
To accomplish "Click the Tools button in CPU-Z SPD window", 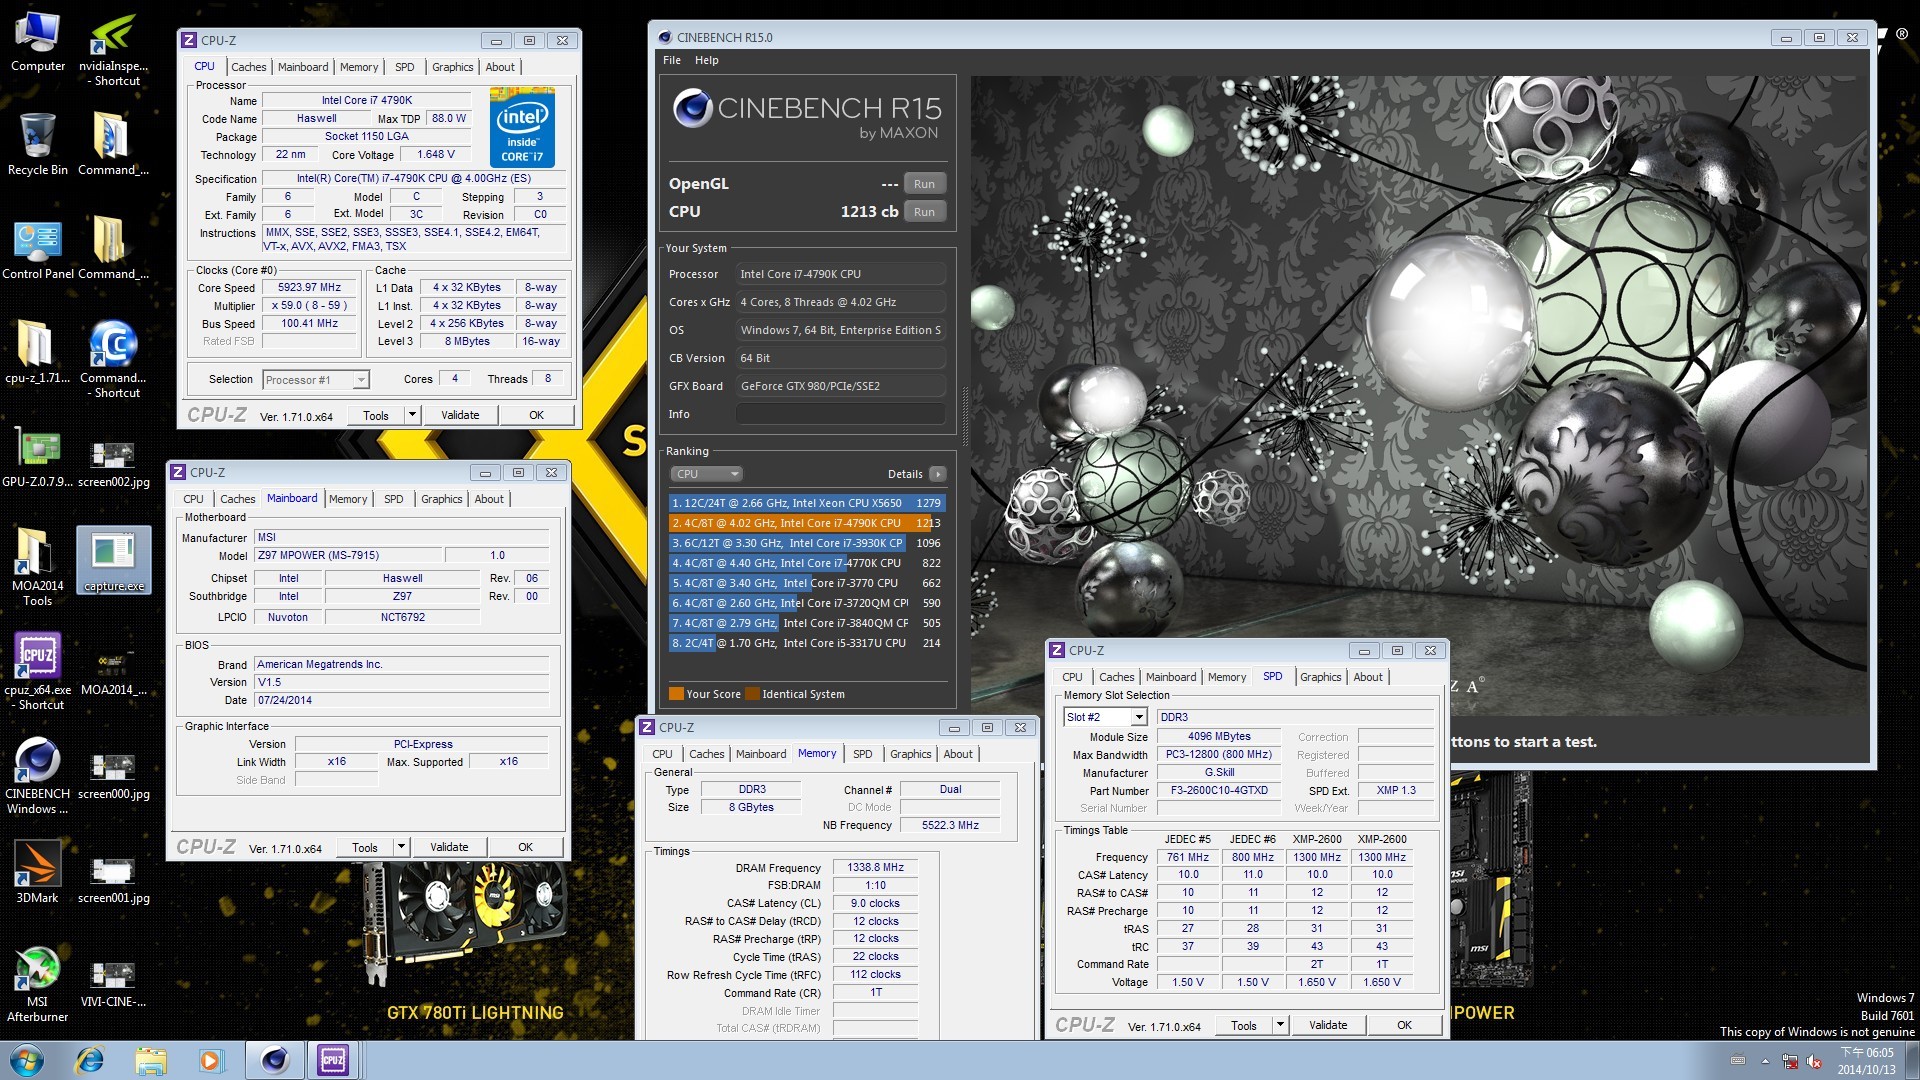I will pos(1244,1025).
